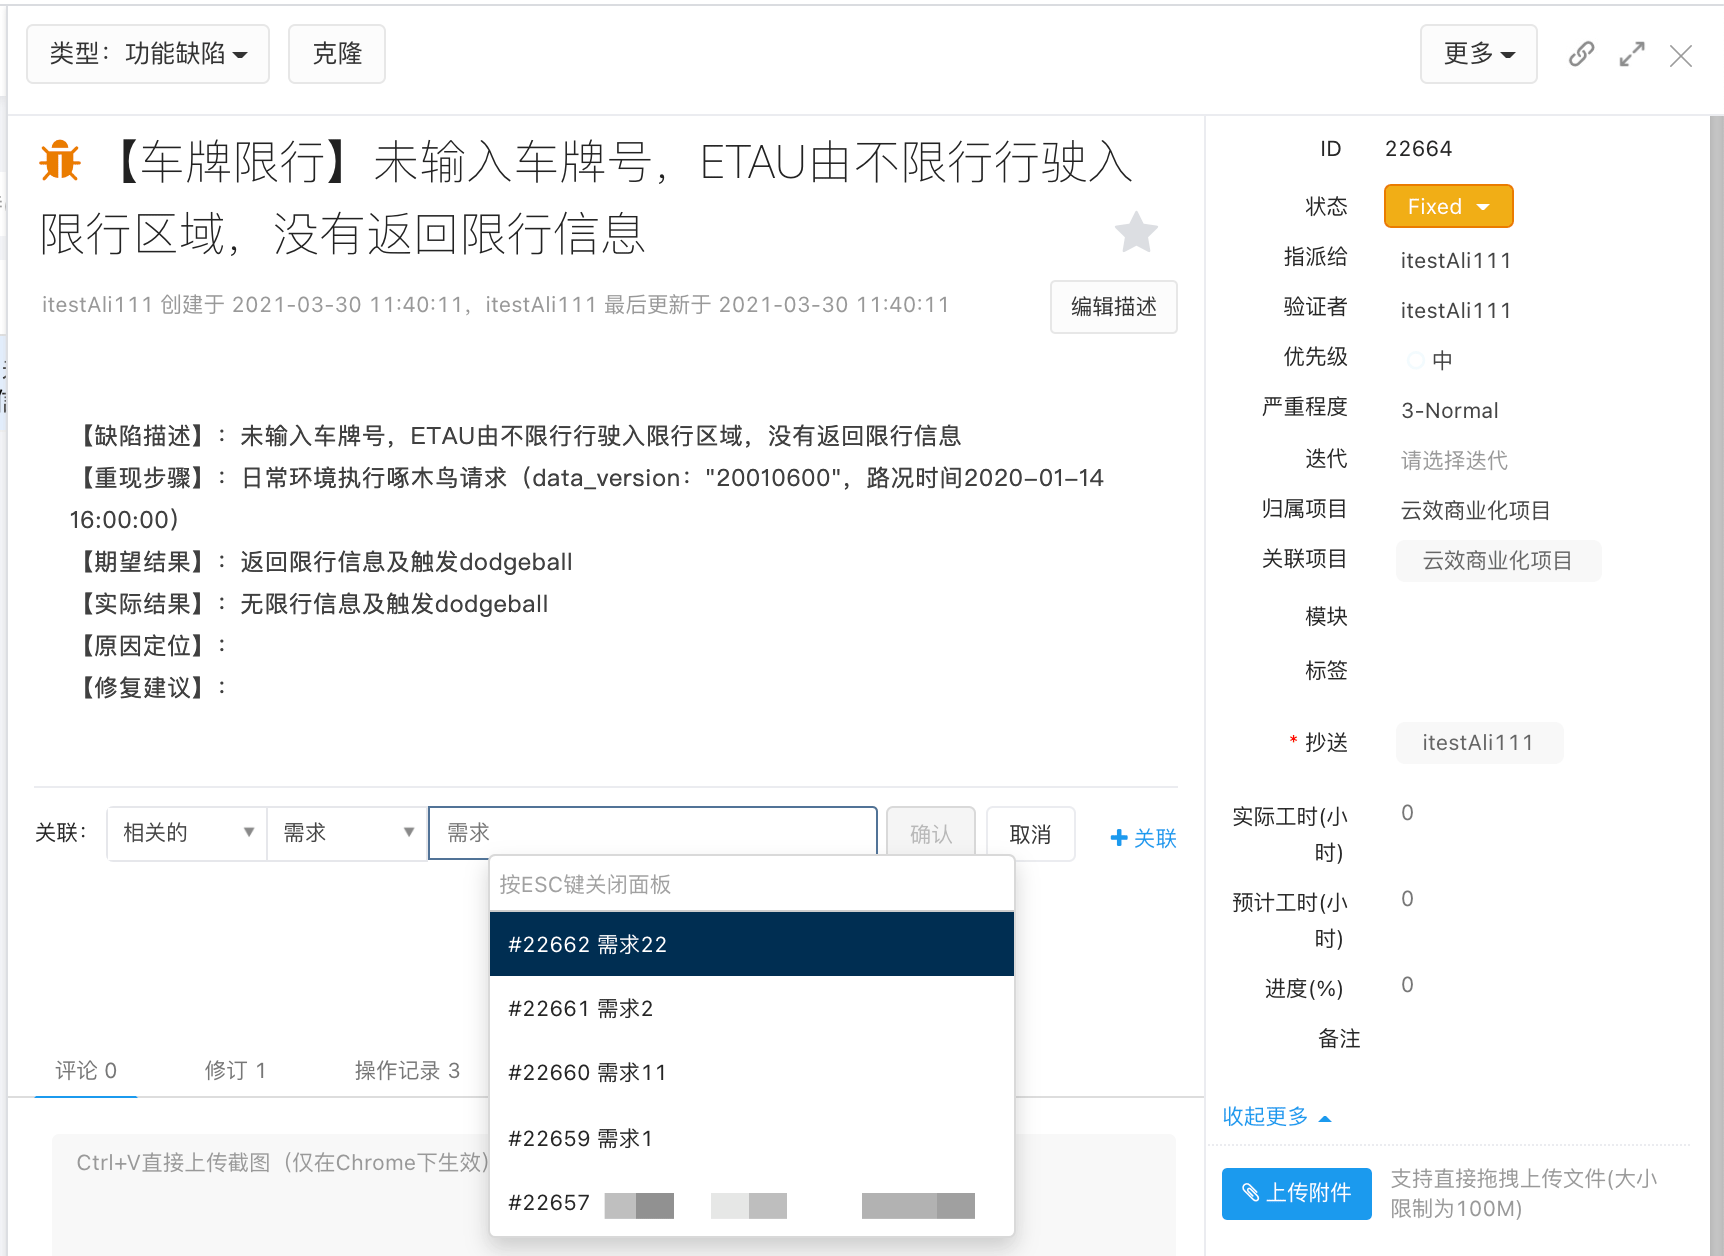The image size is (1724, 1256).
Task: Click verifier value itestAli111 under 验证者
Action: pos(1456,310)
